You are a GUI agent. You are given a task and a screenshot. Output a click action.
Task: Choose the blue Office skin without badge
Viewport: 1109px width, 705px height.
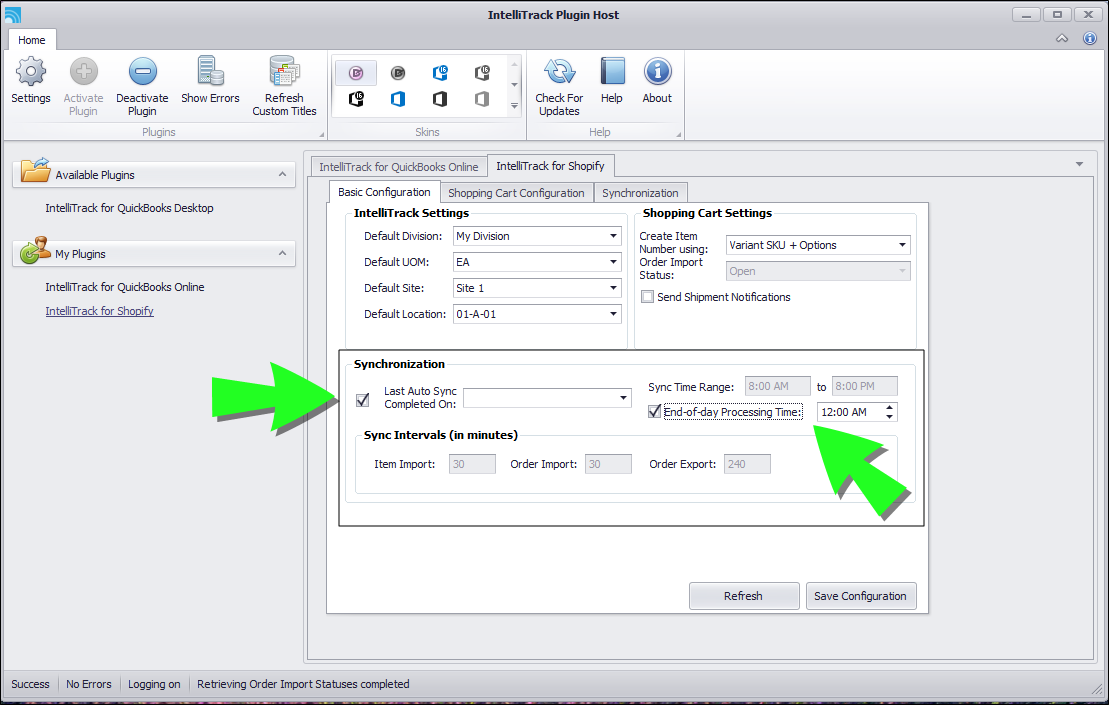pyautogui.click(x=398, y=98)
